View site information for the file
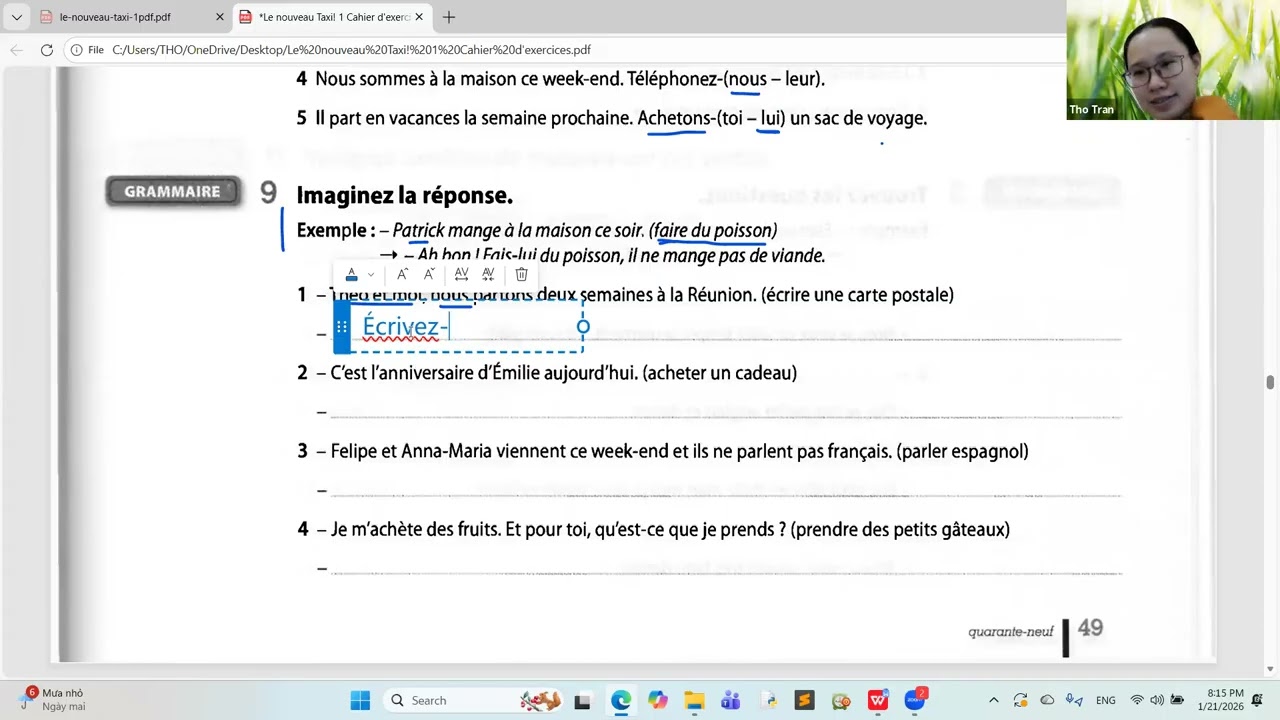This screenshot has width=1280, height=720. coord(86,50)
